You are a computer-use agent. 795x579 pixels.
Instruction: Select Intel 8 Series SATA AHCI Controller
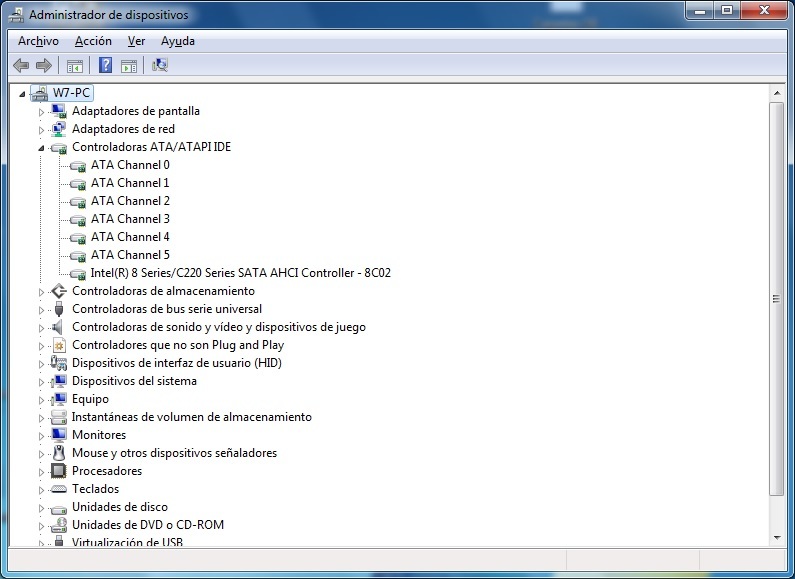click(x=240, y=273)
